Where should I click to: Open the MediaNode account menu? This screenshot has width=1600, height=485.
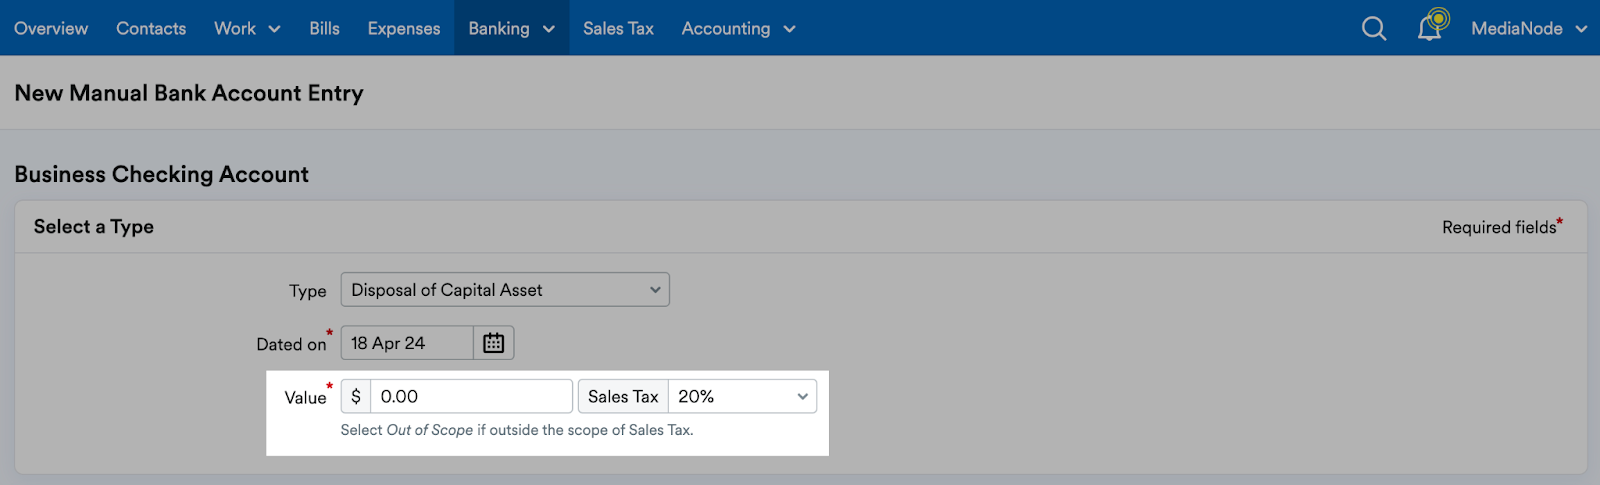click(1529, 28)
